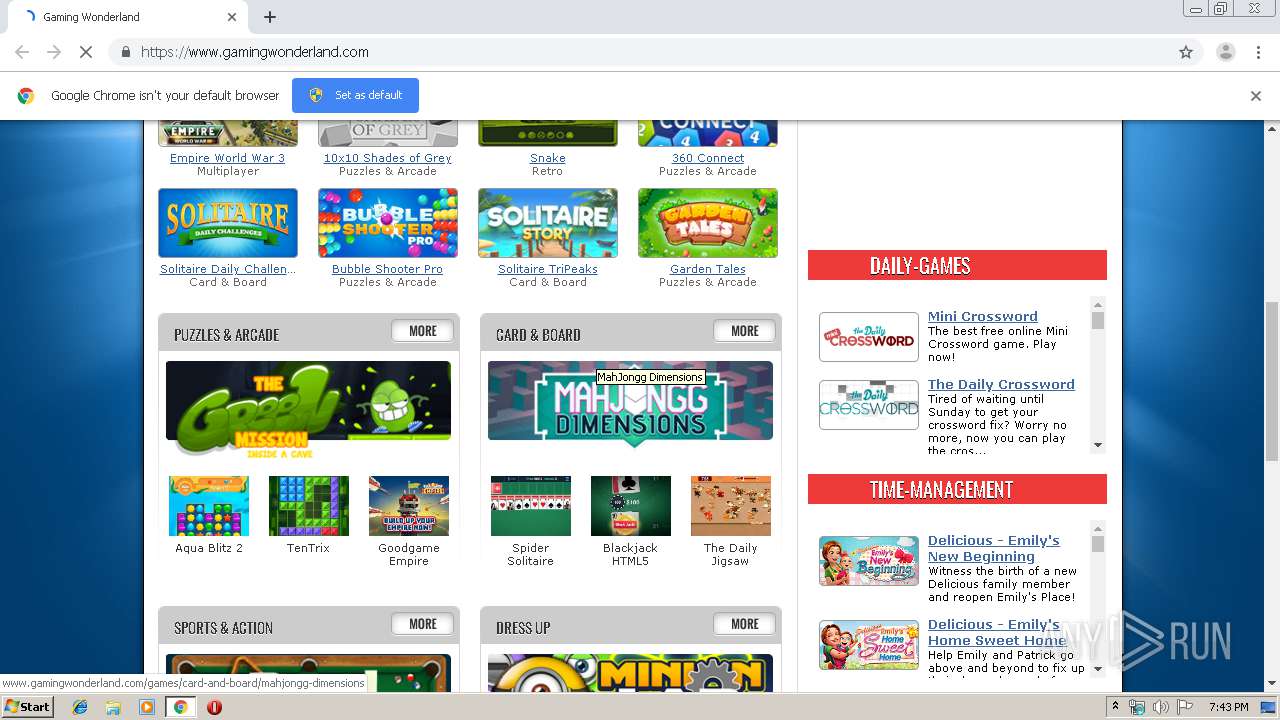Click the DAILY-GAMES header

957,265
